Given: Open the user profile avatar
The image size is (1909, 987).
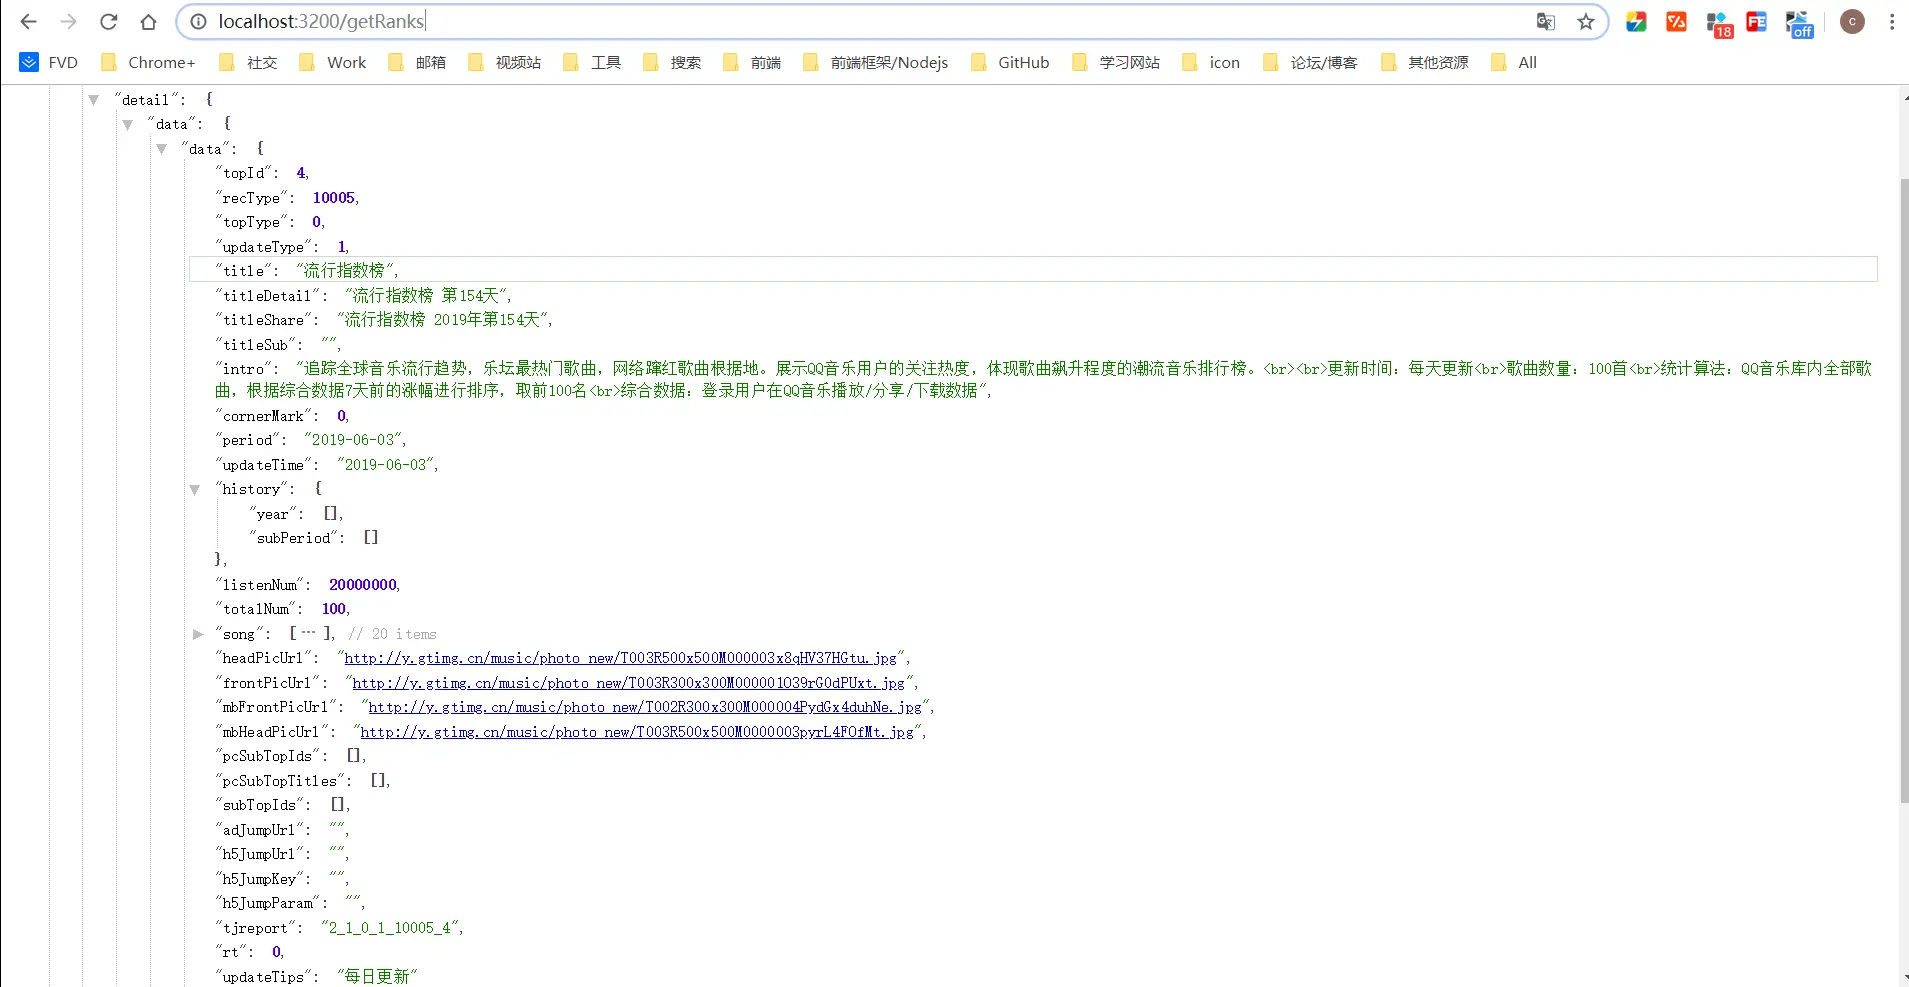Looking at the screenshot, I should pyautogui.click(x=1852, y=21).
